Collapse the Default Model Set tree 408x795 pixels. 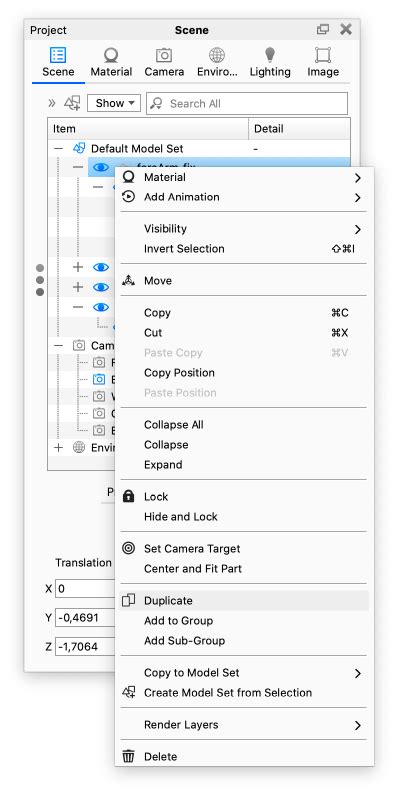pos(59,149)
